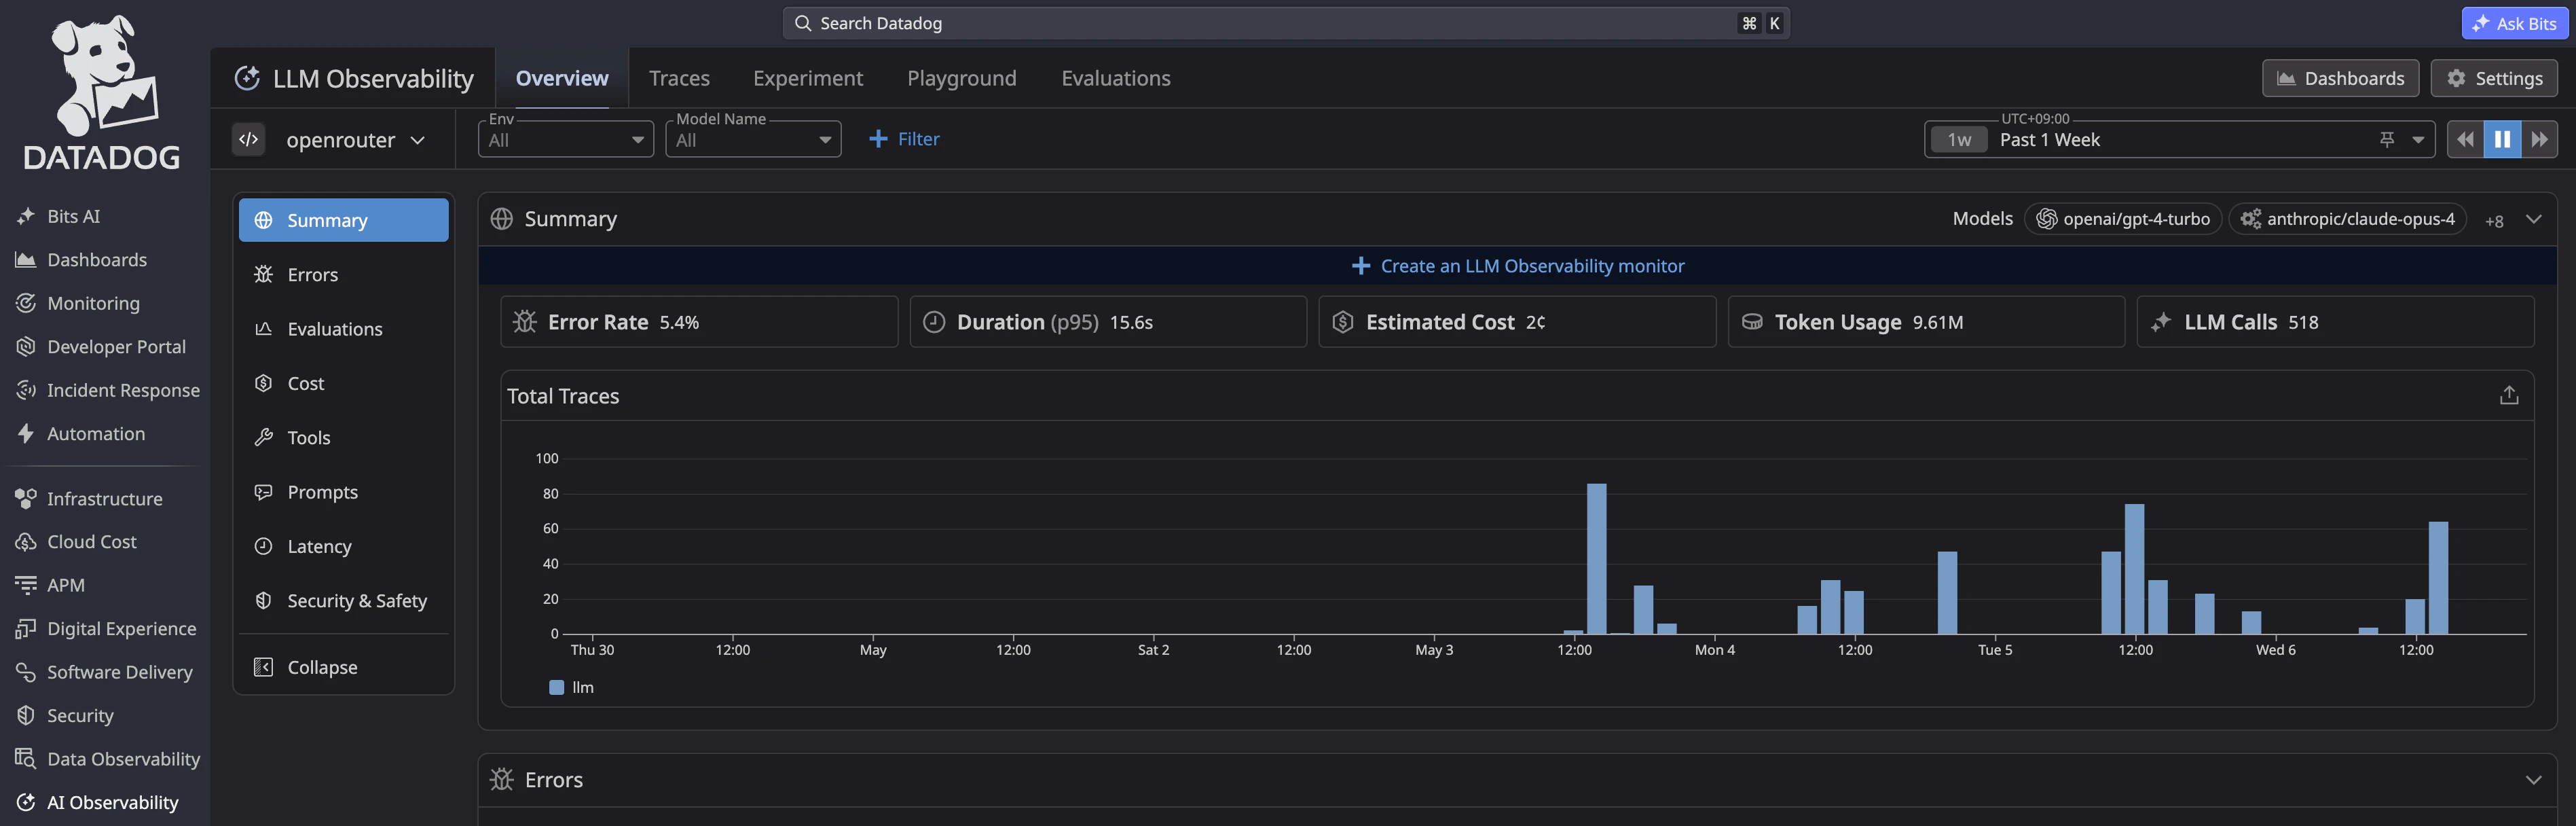Collapse the section navigation panel

pyautogui.click(x=343, y=667)
